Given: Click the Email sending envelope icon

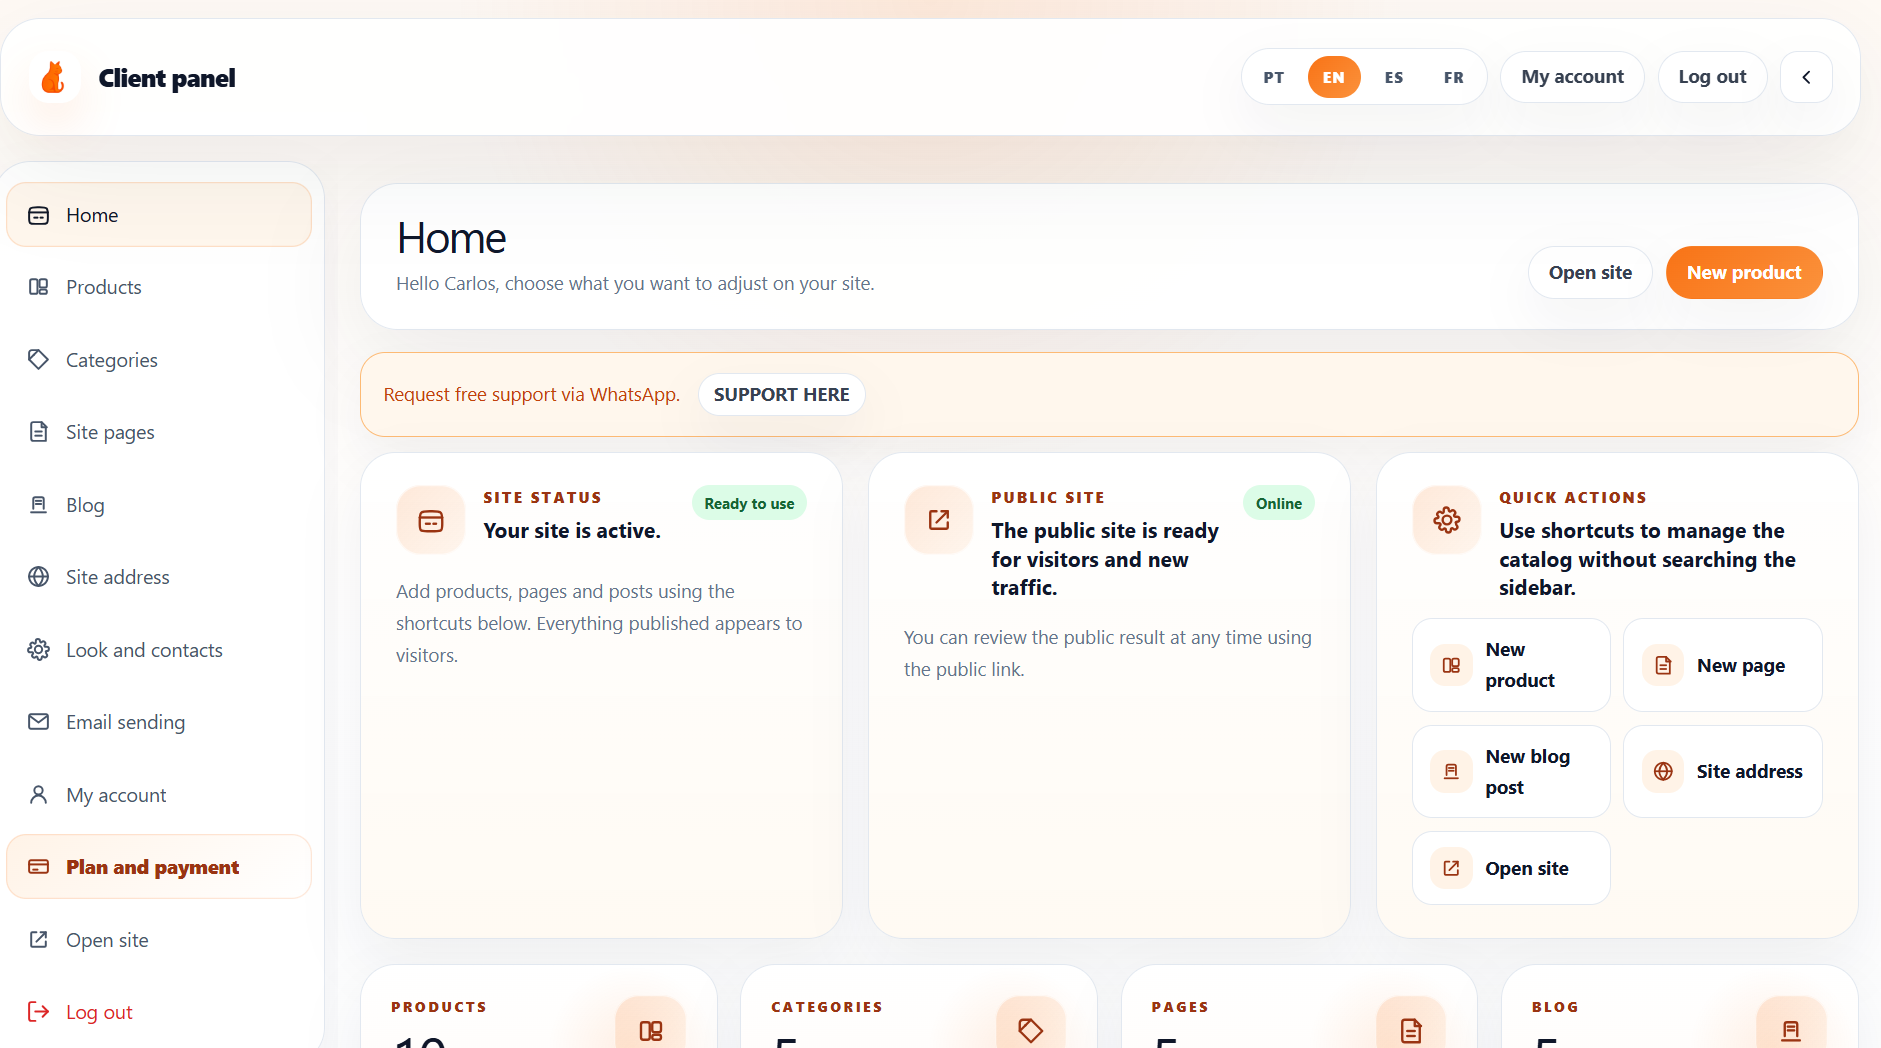Looking at the screenshot, I should [38, 722].
